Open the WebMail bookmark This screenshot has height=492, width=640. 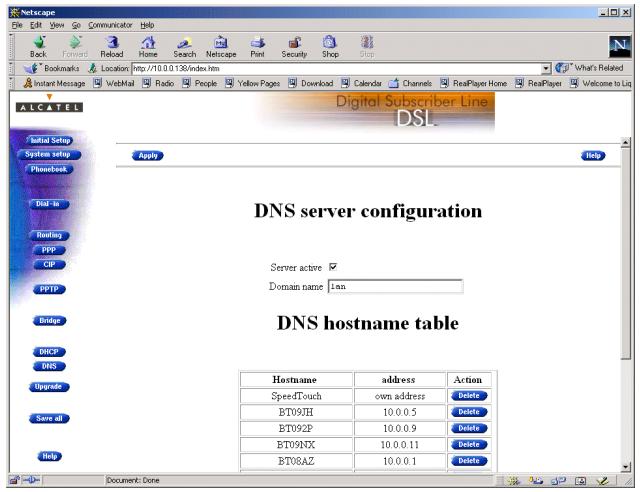(x=114, y=83)
